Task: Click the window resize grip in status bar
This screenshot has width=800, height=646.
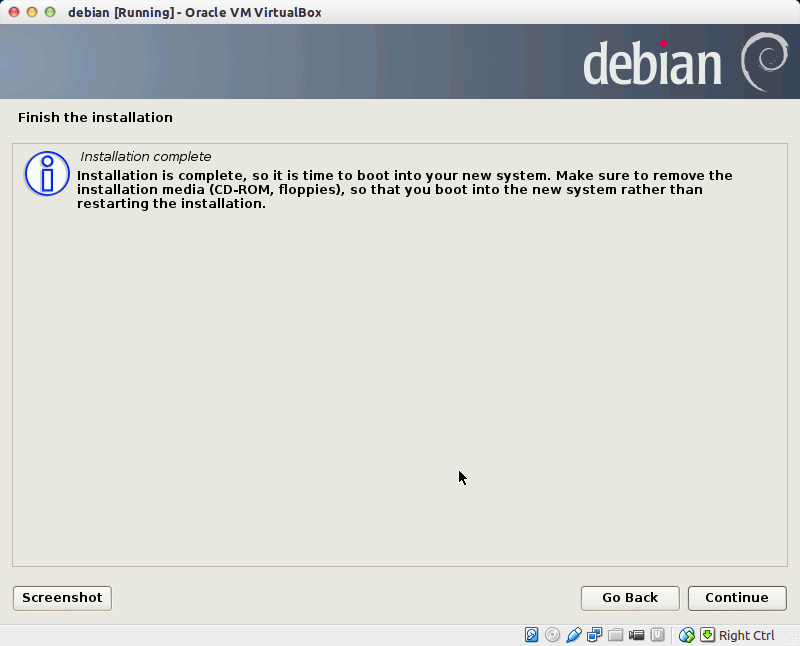Action: pyautogui.click(x=794, y=640)
